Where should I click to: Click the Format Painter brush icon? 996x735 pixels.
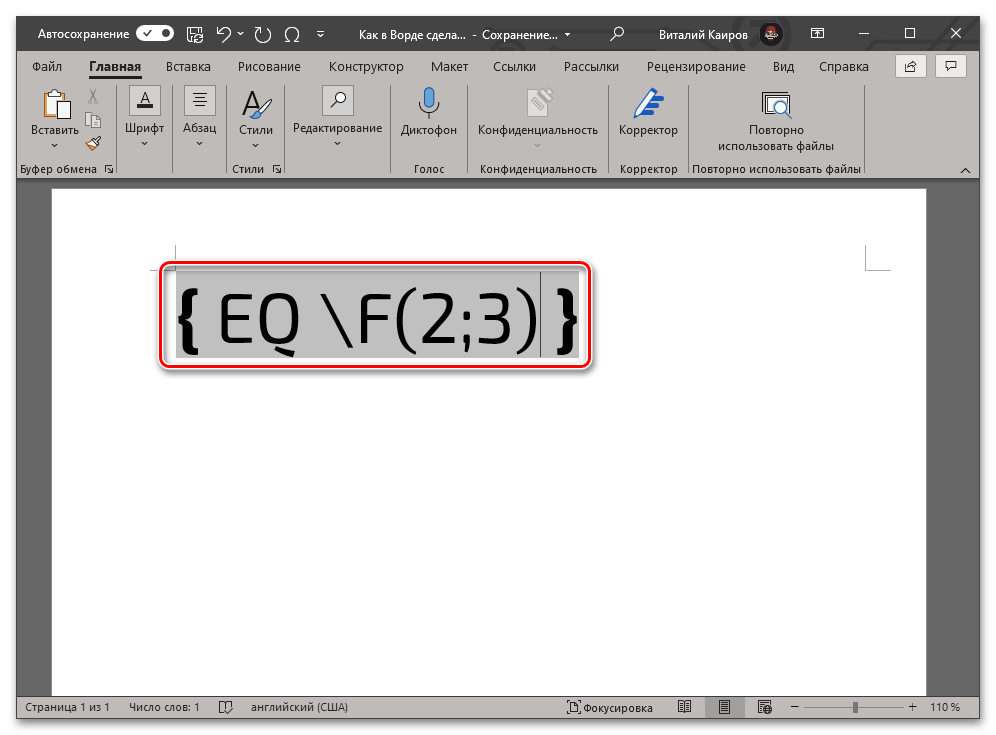(93, 144)
